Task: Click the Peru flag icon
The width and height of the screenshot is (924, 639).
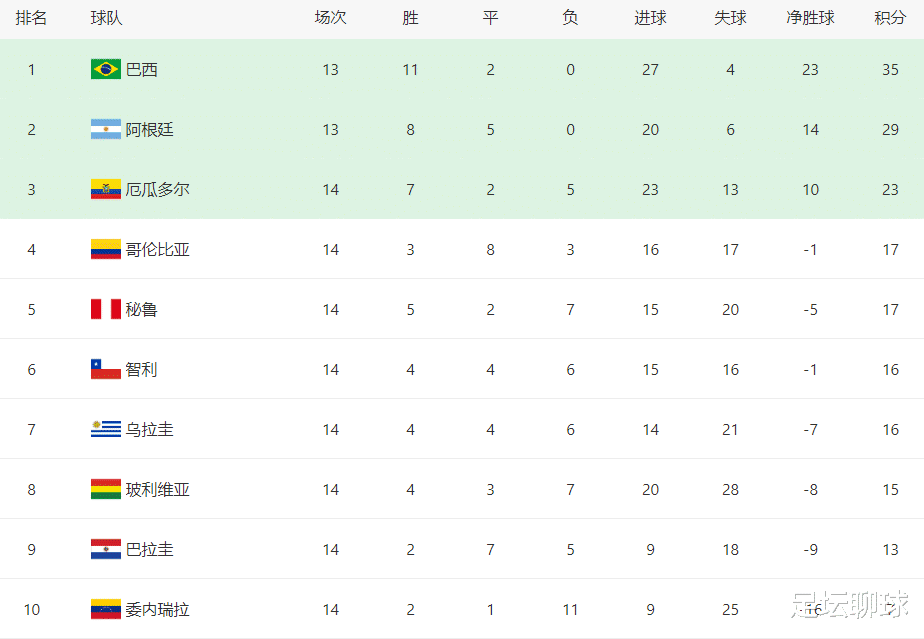Action: click(106, 309)
